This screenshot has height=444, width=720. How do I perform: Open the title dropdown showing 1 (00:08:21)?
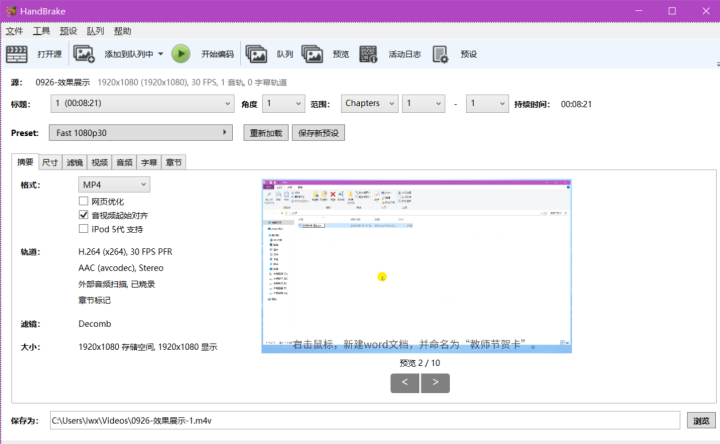(142, 104)
